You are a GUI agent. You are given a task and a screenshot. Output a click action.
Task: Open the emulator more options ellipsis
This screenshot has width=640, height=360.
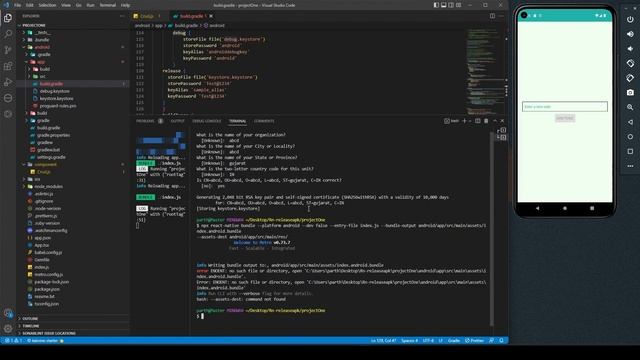[630, 166]
